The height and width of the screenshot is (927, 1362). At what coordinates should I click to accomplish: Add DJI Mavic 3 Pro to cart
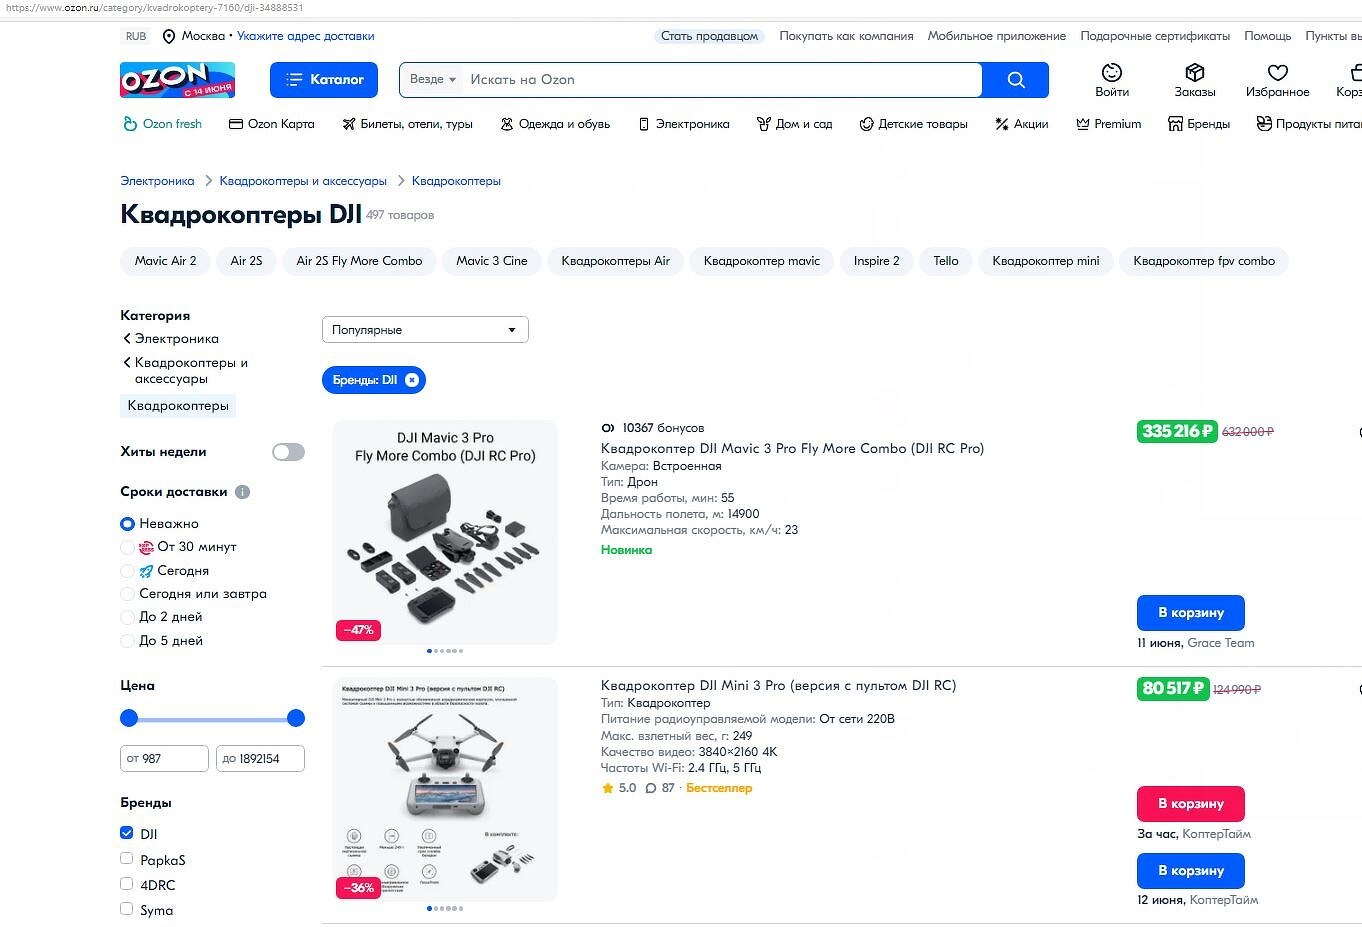coord(1190,613)
